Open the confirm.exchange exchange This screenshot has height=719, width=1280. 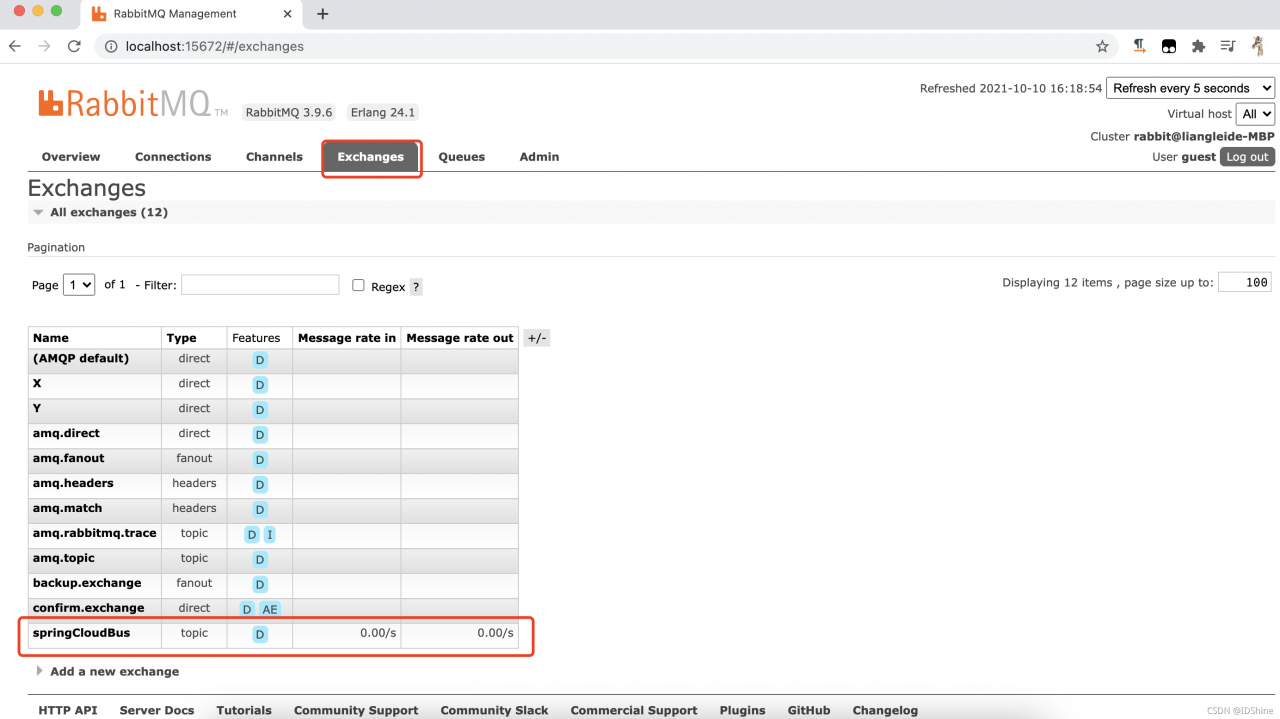88,608
